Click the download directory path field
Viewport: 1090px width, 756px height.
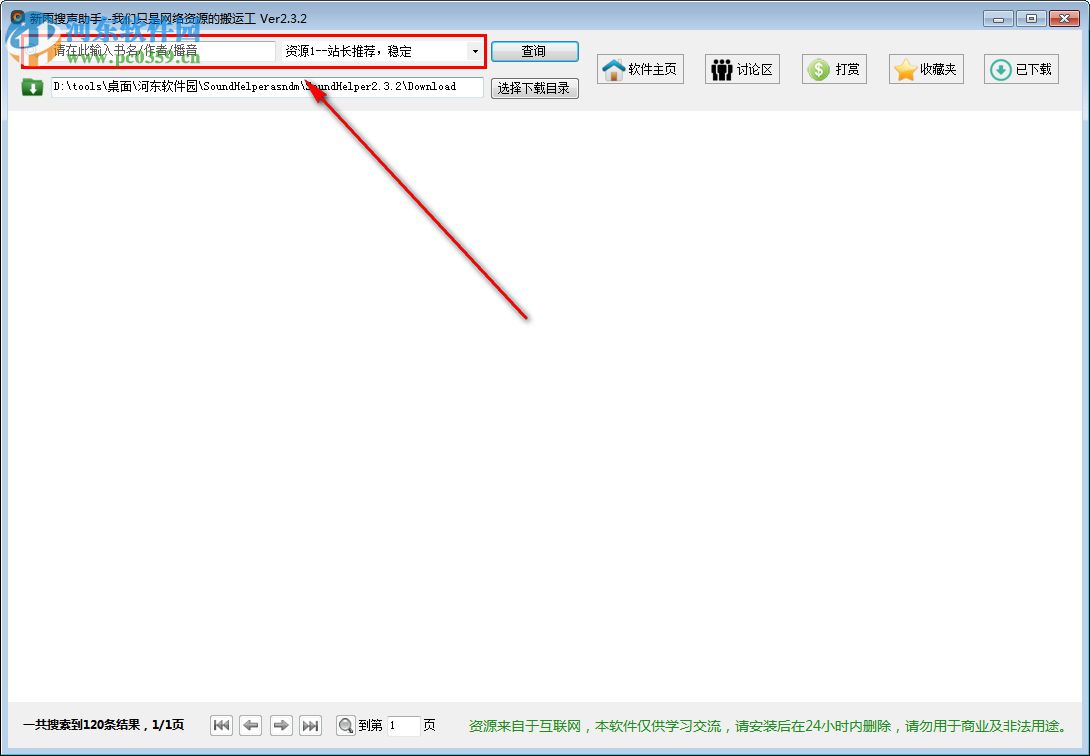(x=267, y=87)
